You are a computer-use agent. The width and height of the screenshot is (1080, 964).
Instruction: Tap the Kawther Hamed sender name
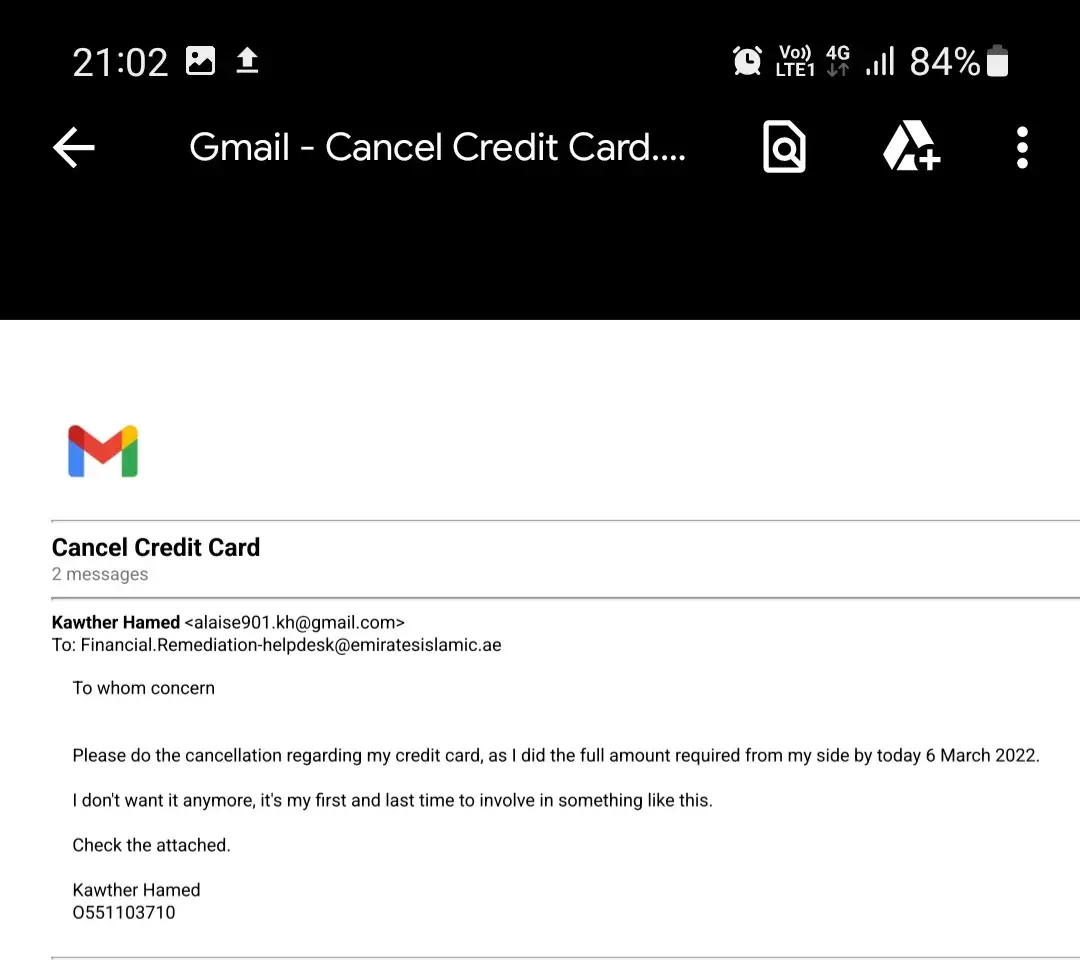(x=116, y=622)
